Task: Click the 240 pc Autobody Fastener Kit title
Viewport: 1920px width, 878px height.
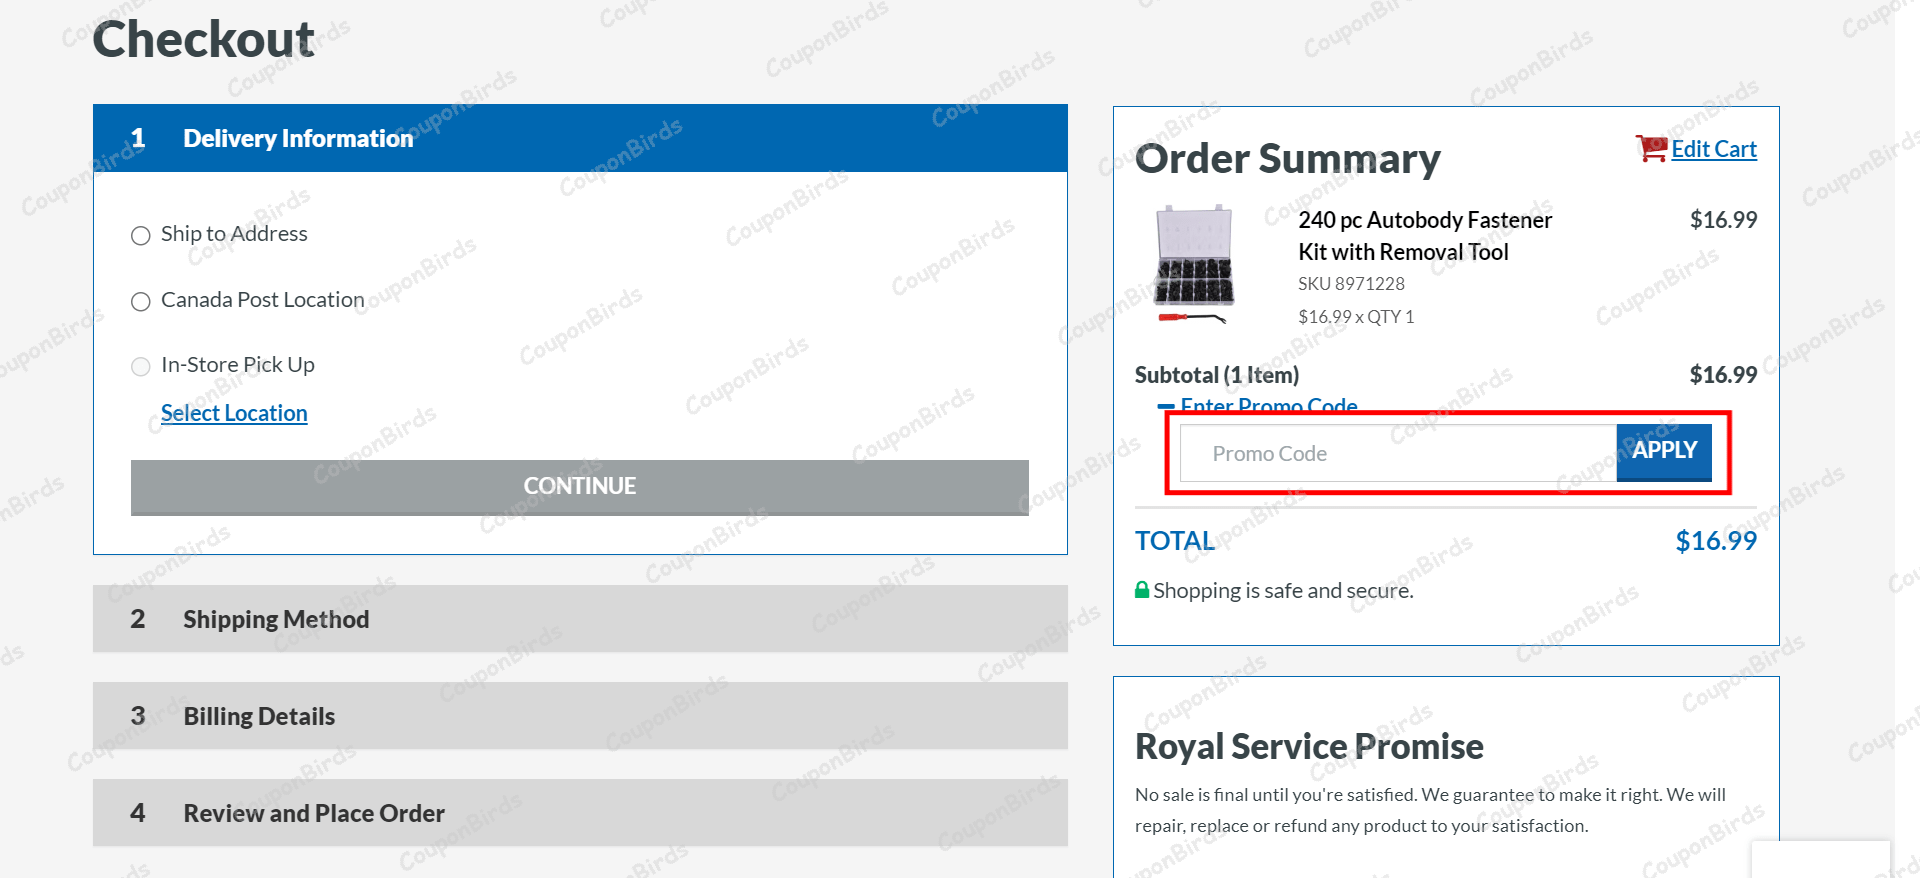Action: (1425, 235)
